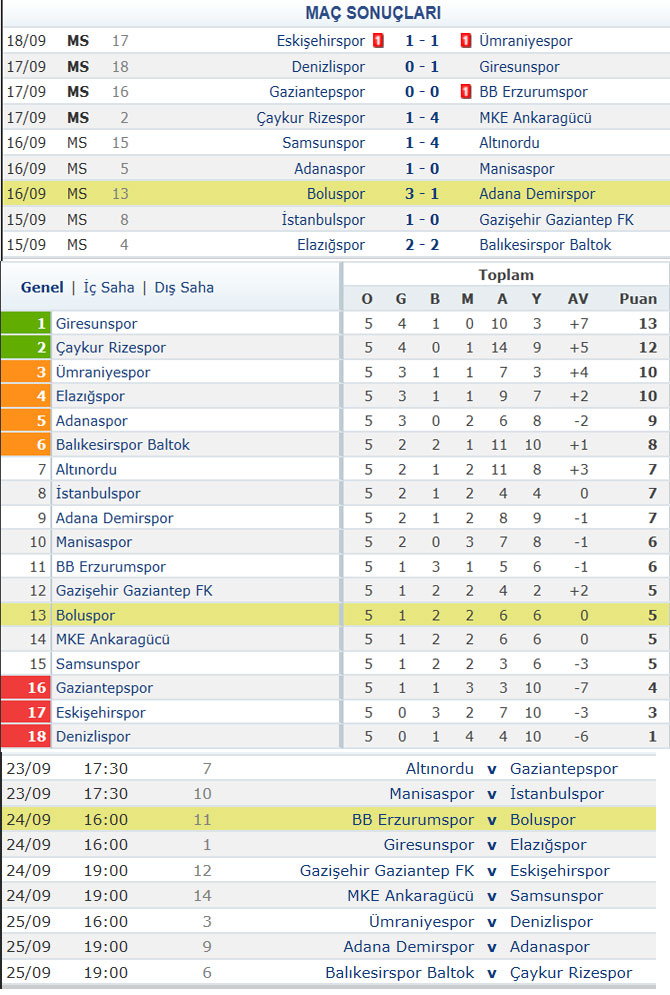Viewport: 670px width, 995px height.
Task: Click the AV column header
Action: click(578, 299)
